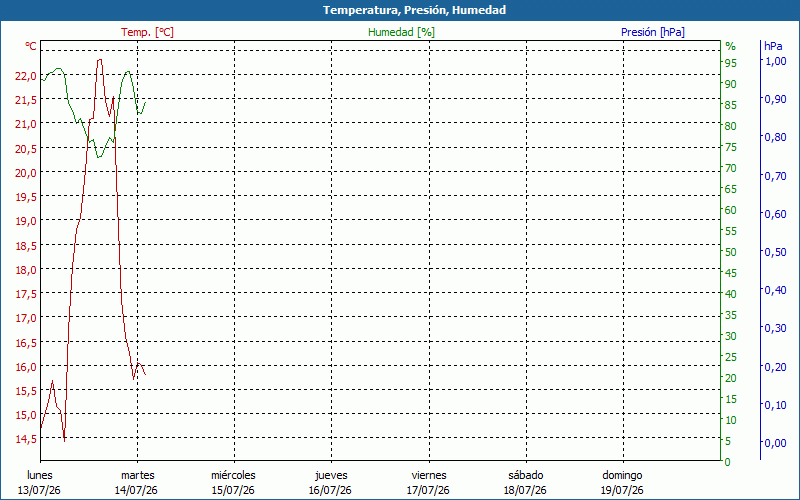Image resolution: width=800 pixels, height=500 pixels.
Task: Click the % unit label on humidity axis
Action: [731, 46]
